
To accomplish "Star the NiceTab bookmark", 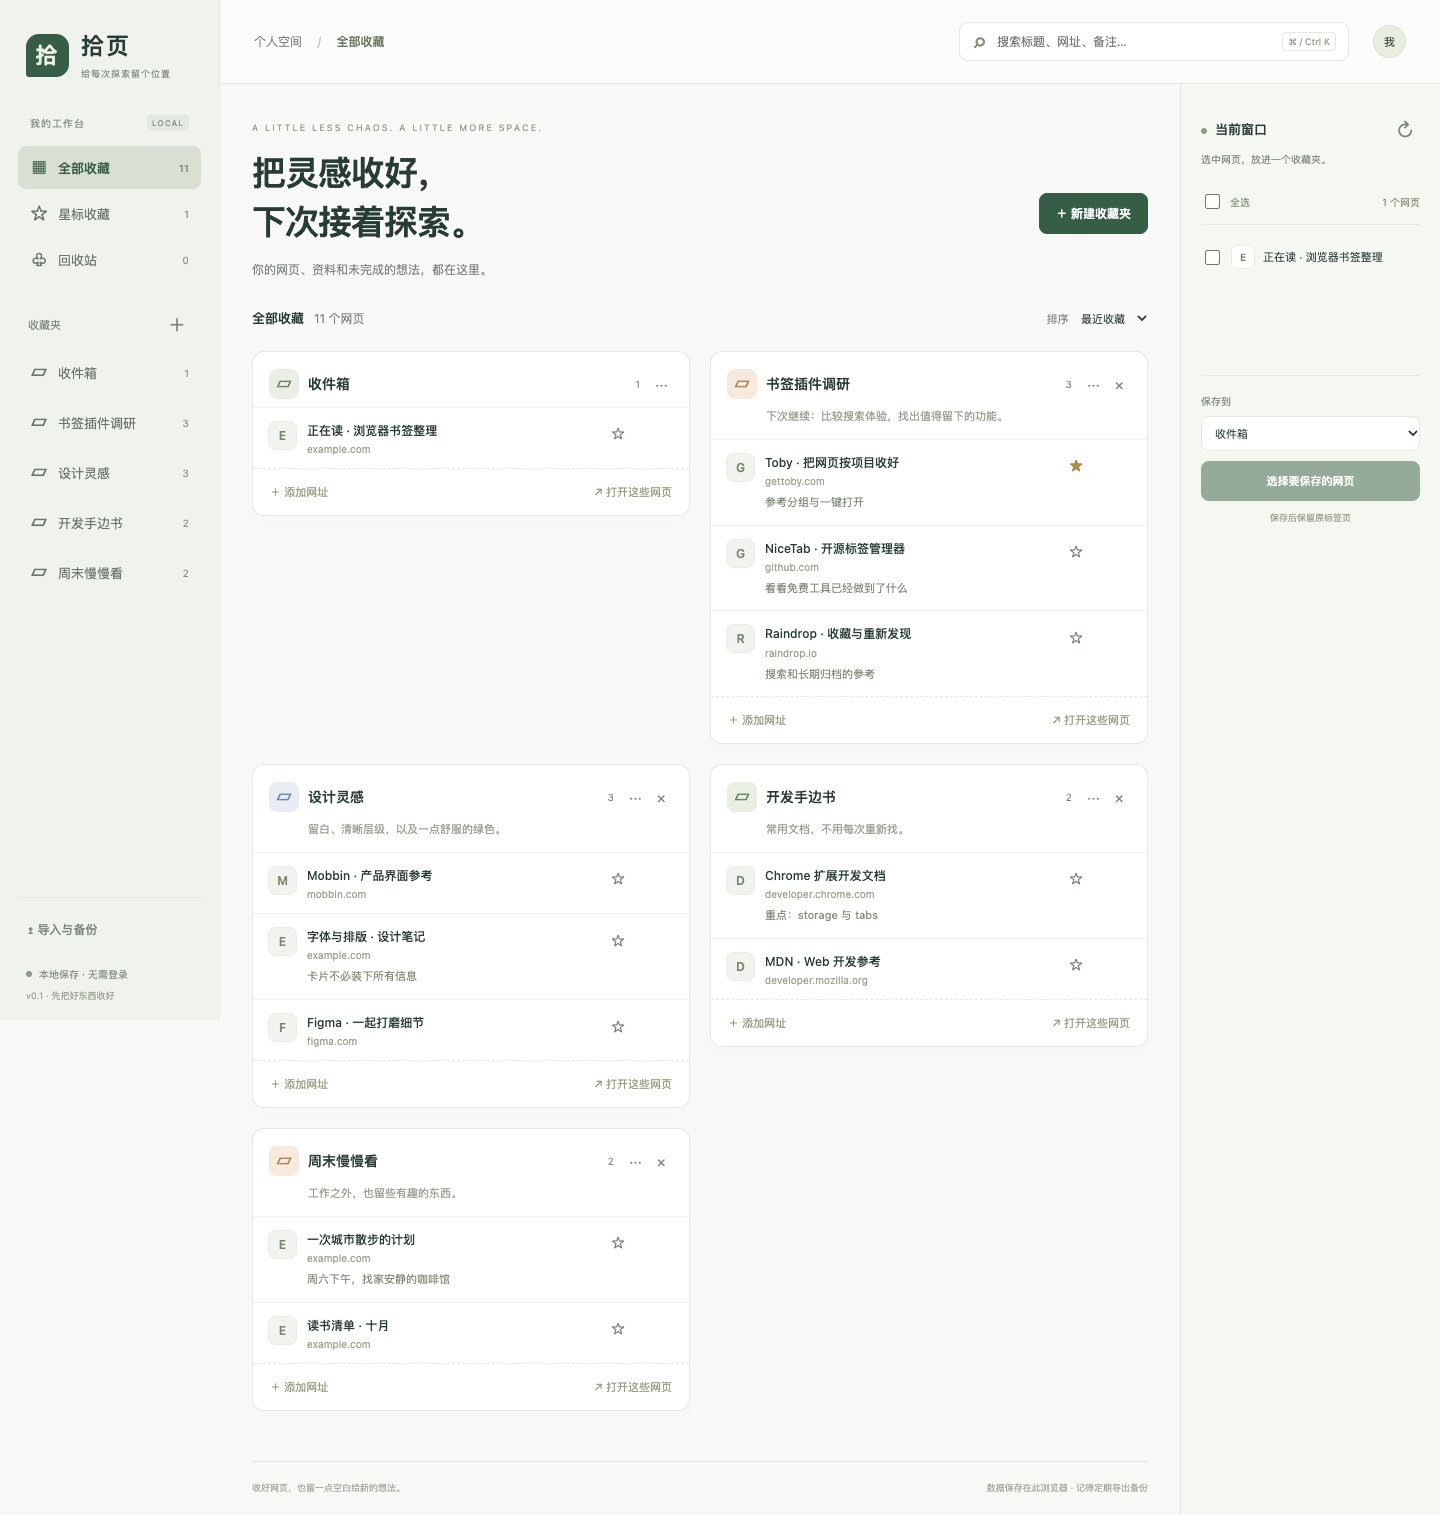I will pos(1076,552).
